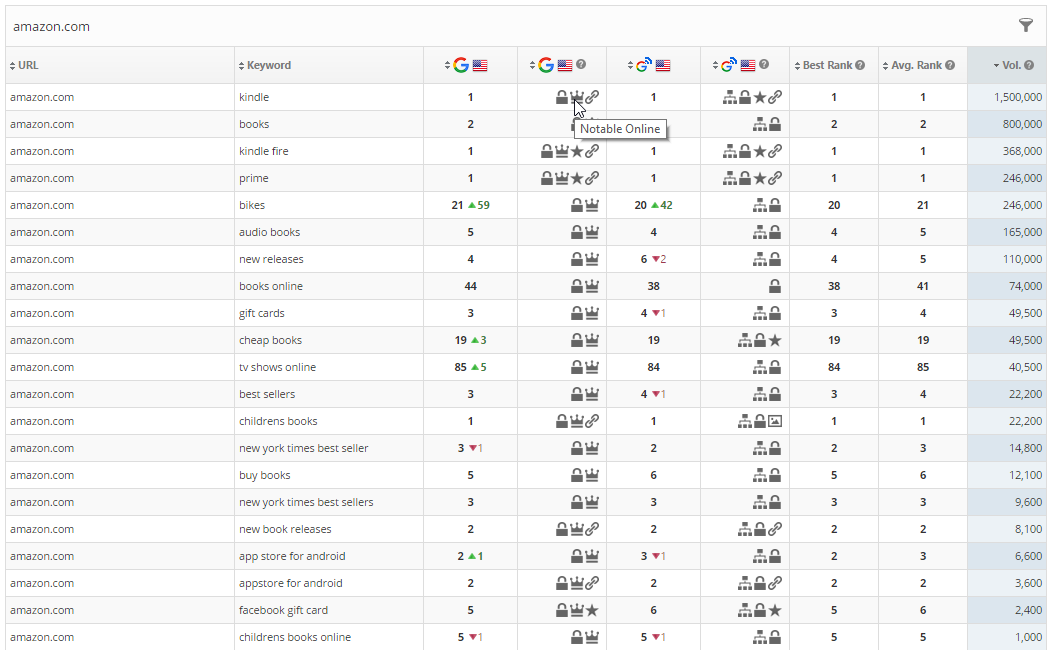1053x650 pixels.
Task: Click bikes desktop rank 21 up 59
Action: pos(470,205)
